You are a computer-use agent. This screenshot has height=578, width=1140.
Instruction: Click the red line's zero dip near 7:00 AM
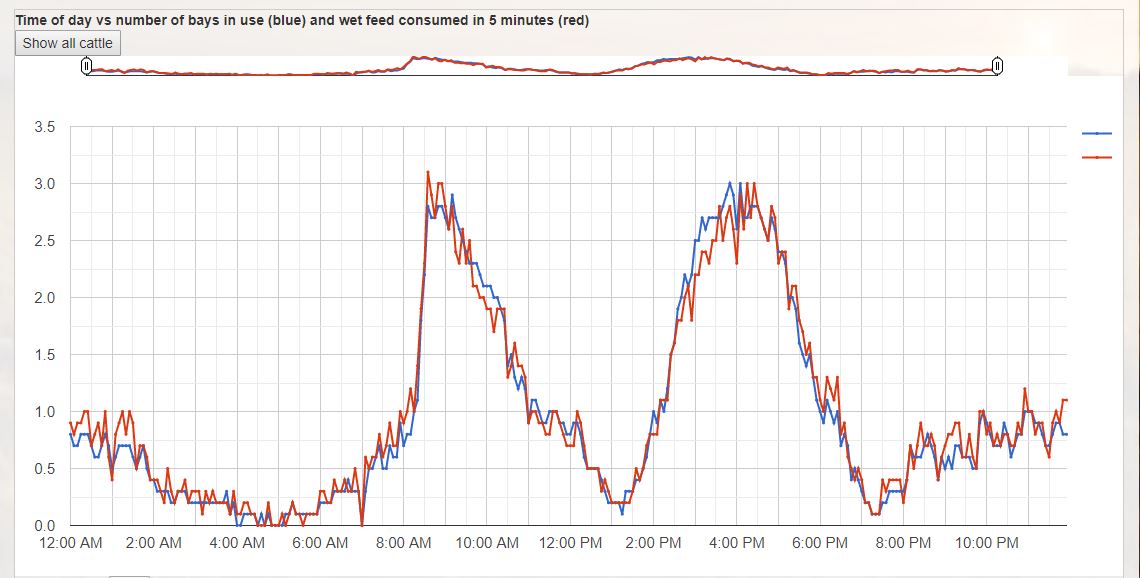(361, 525)
